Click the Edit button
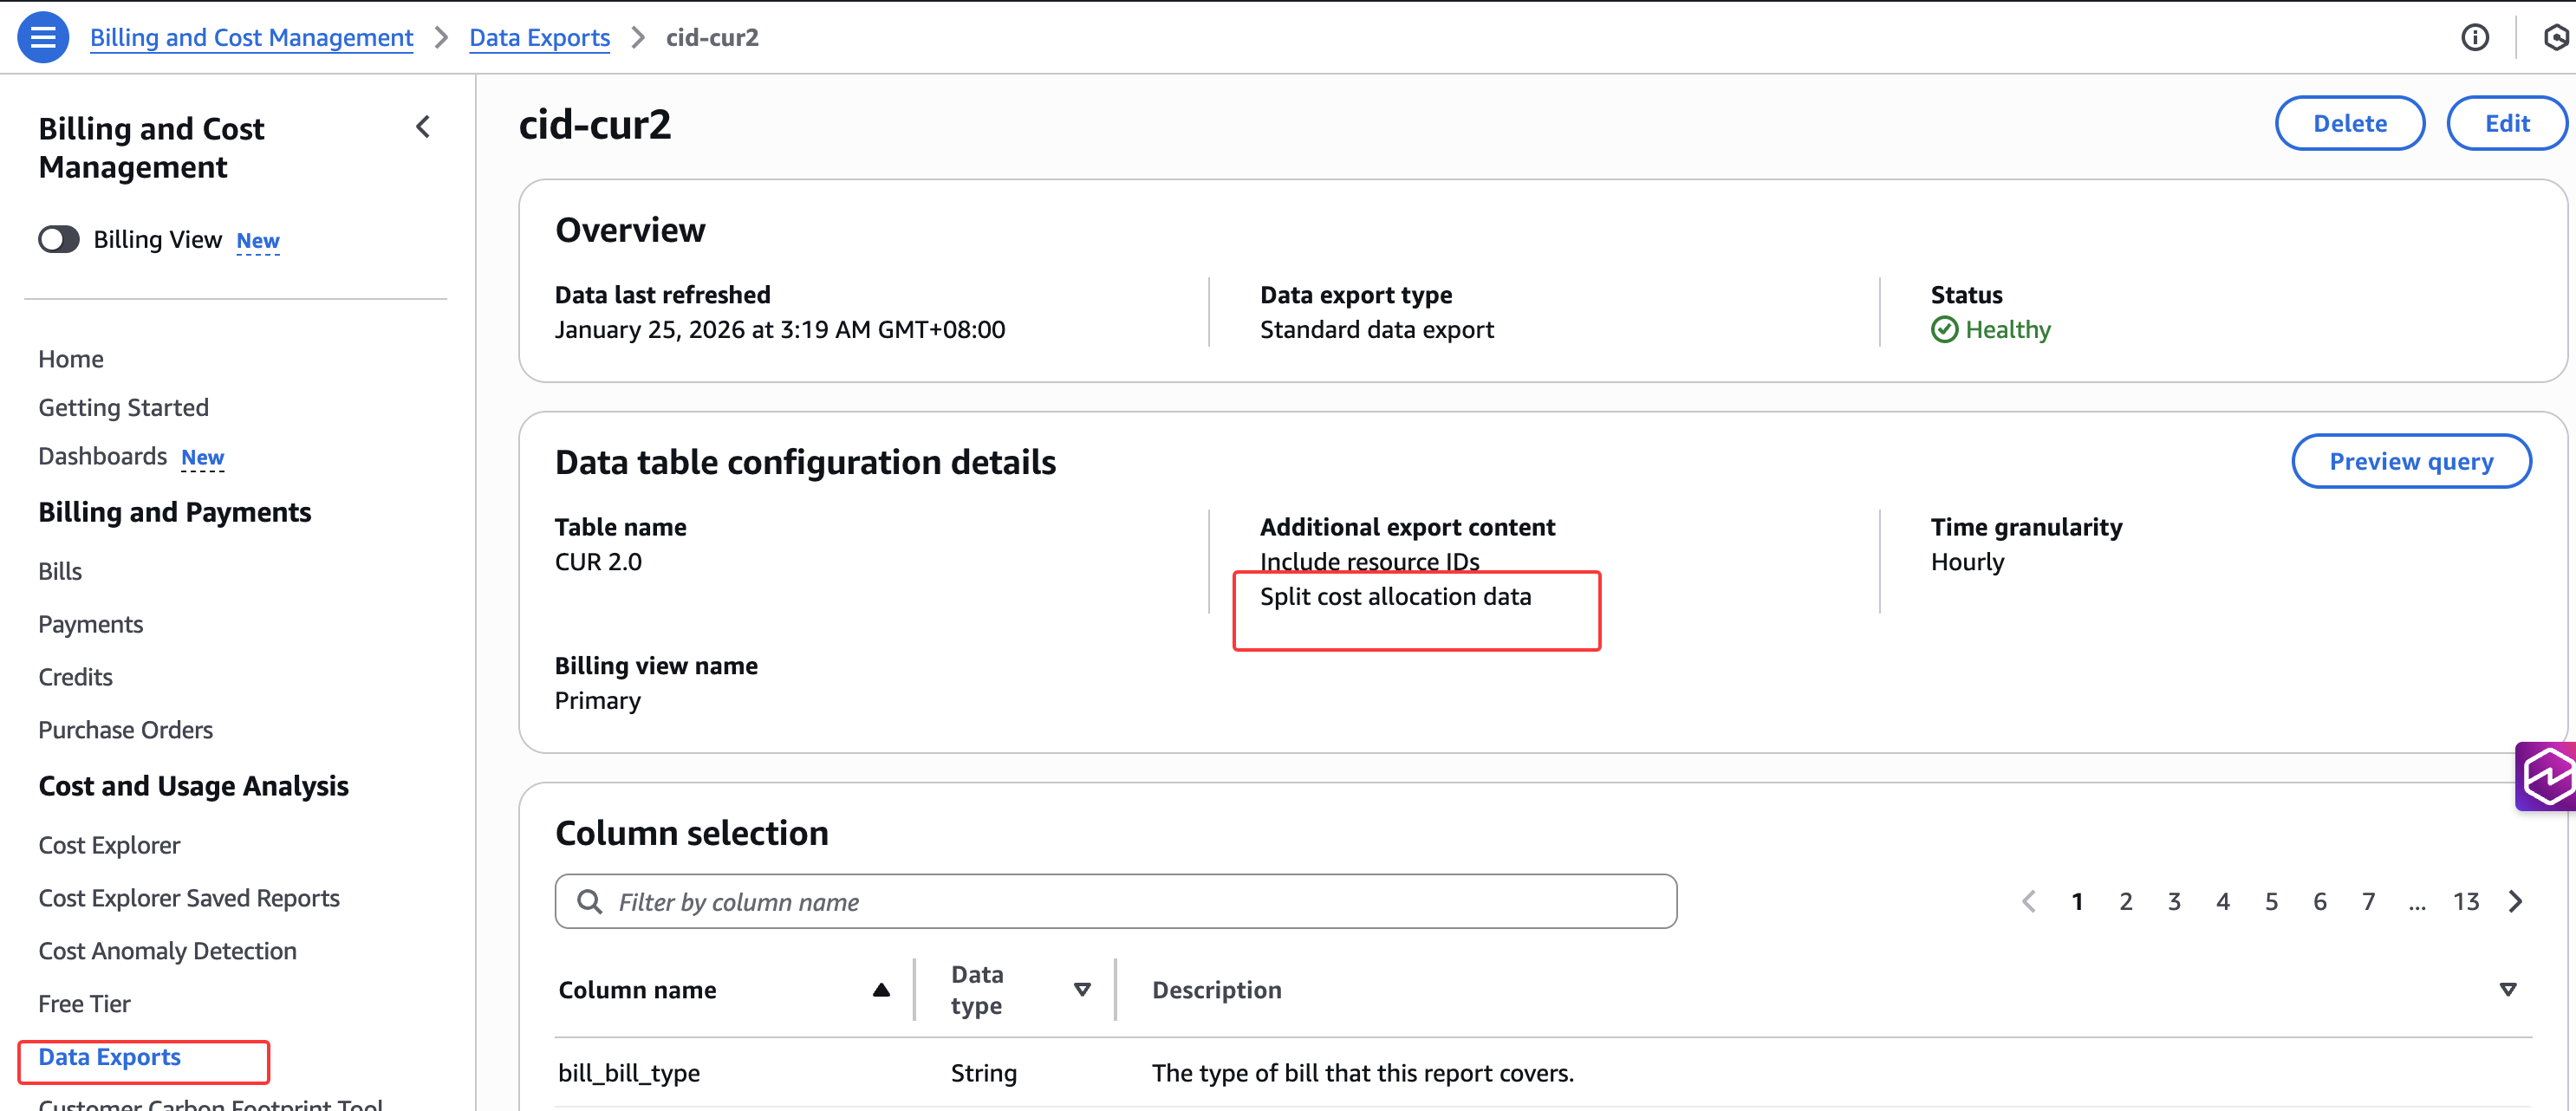This screenshot has width=2576, height=1111. point(2506,123)
